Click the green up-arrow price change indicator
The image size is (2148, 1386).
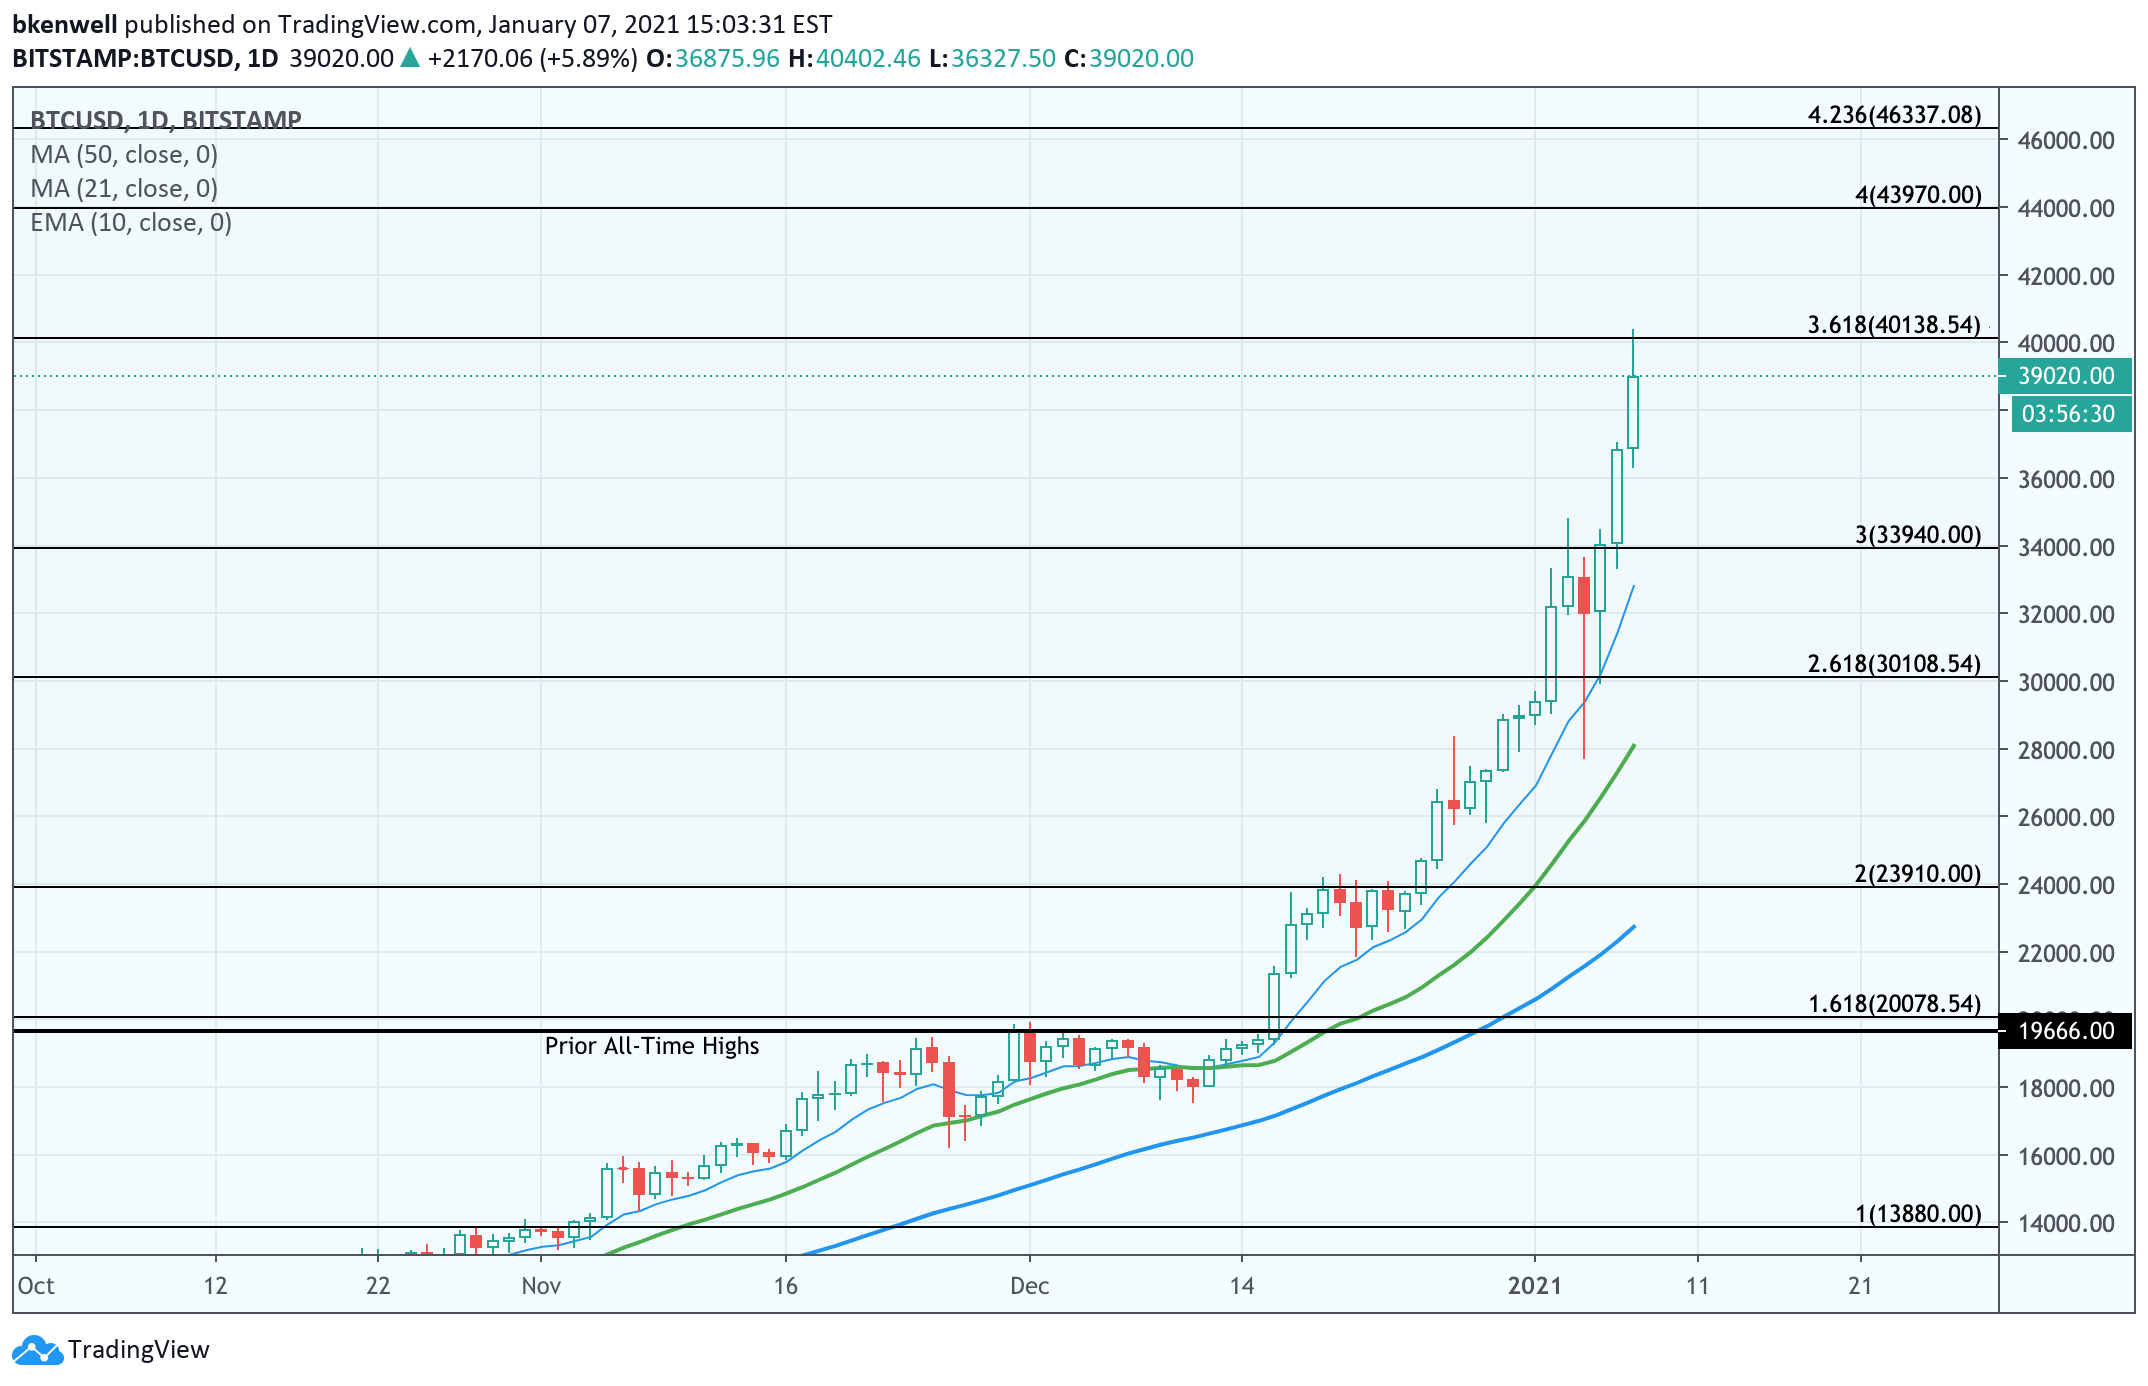(410, 58)
